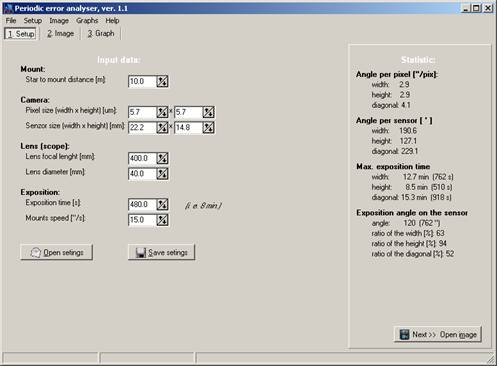Close the Periodic error analyser window
Image resolution: width=497 pixels, height=366 pixels.
click(x=488, y=8)
